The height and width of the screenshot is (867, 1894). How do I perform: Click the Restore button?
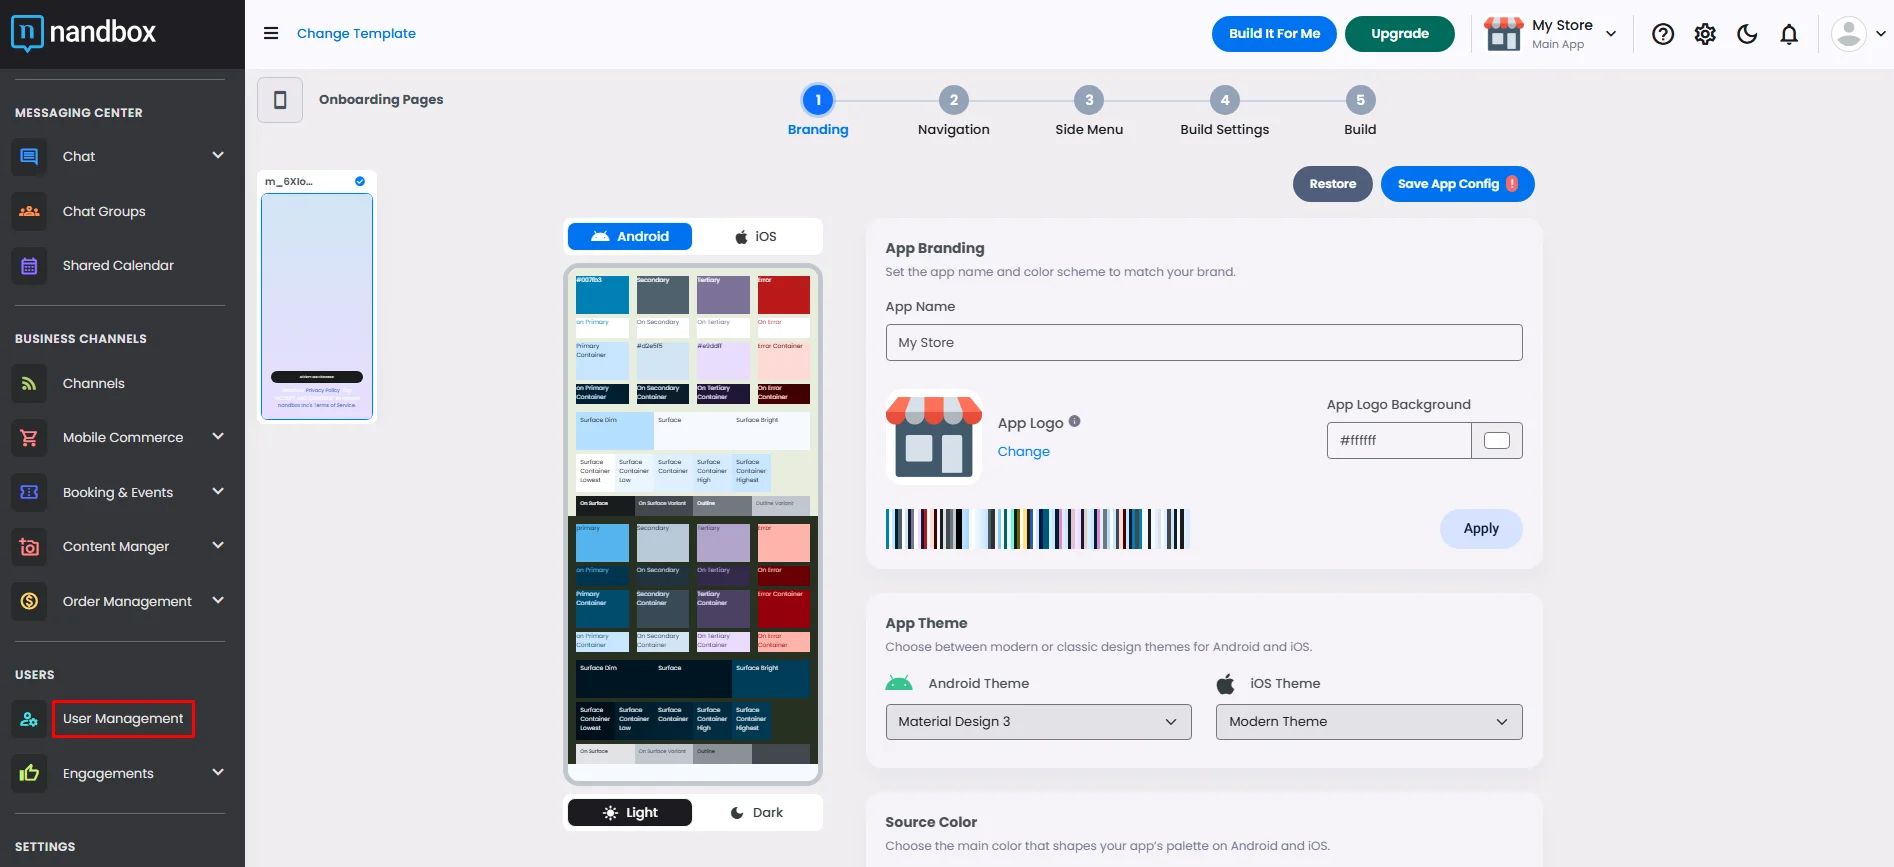(x=1333, y=184)
